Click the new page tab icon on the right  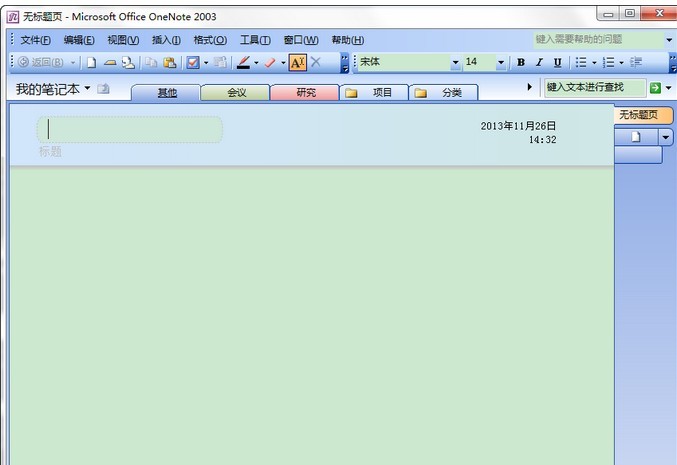coord(636,137)
